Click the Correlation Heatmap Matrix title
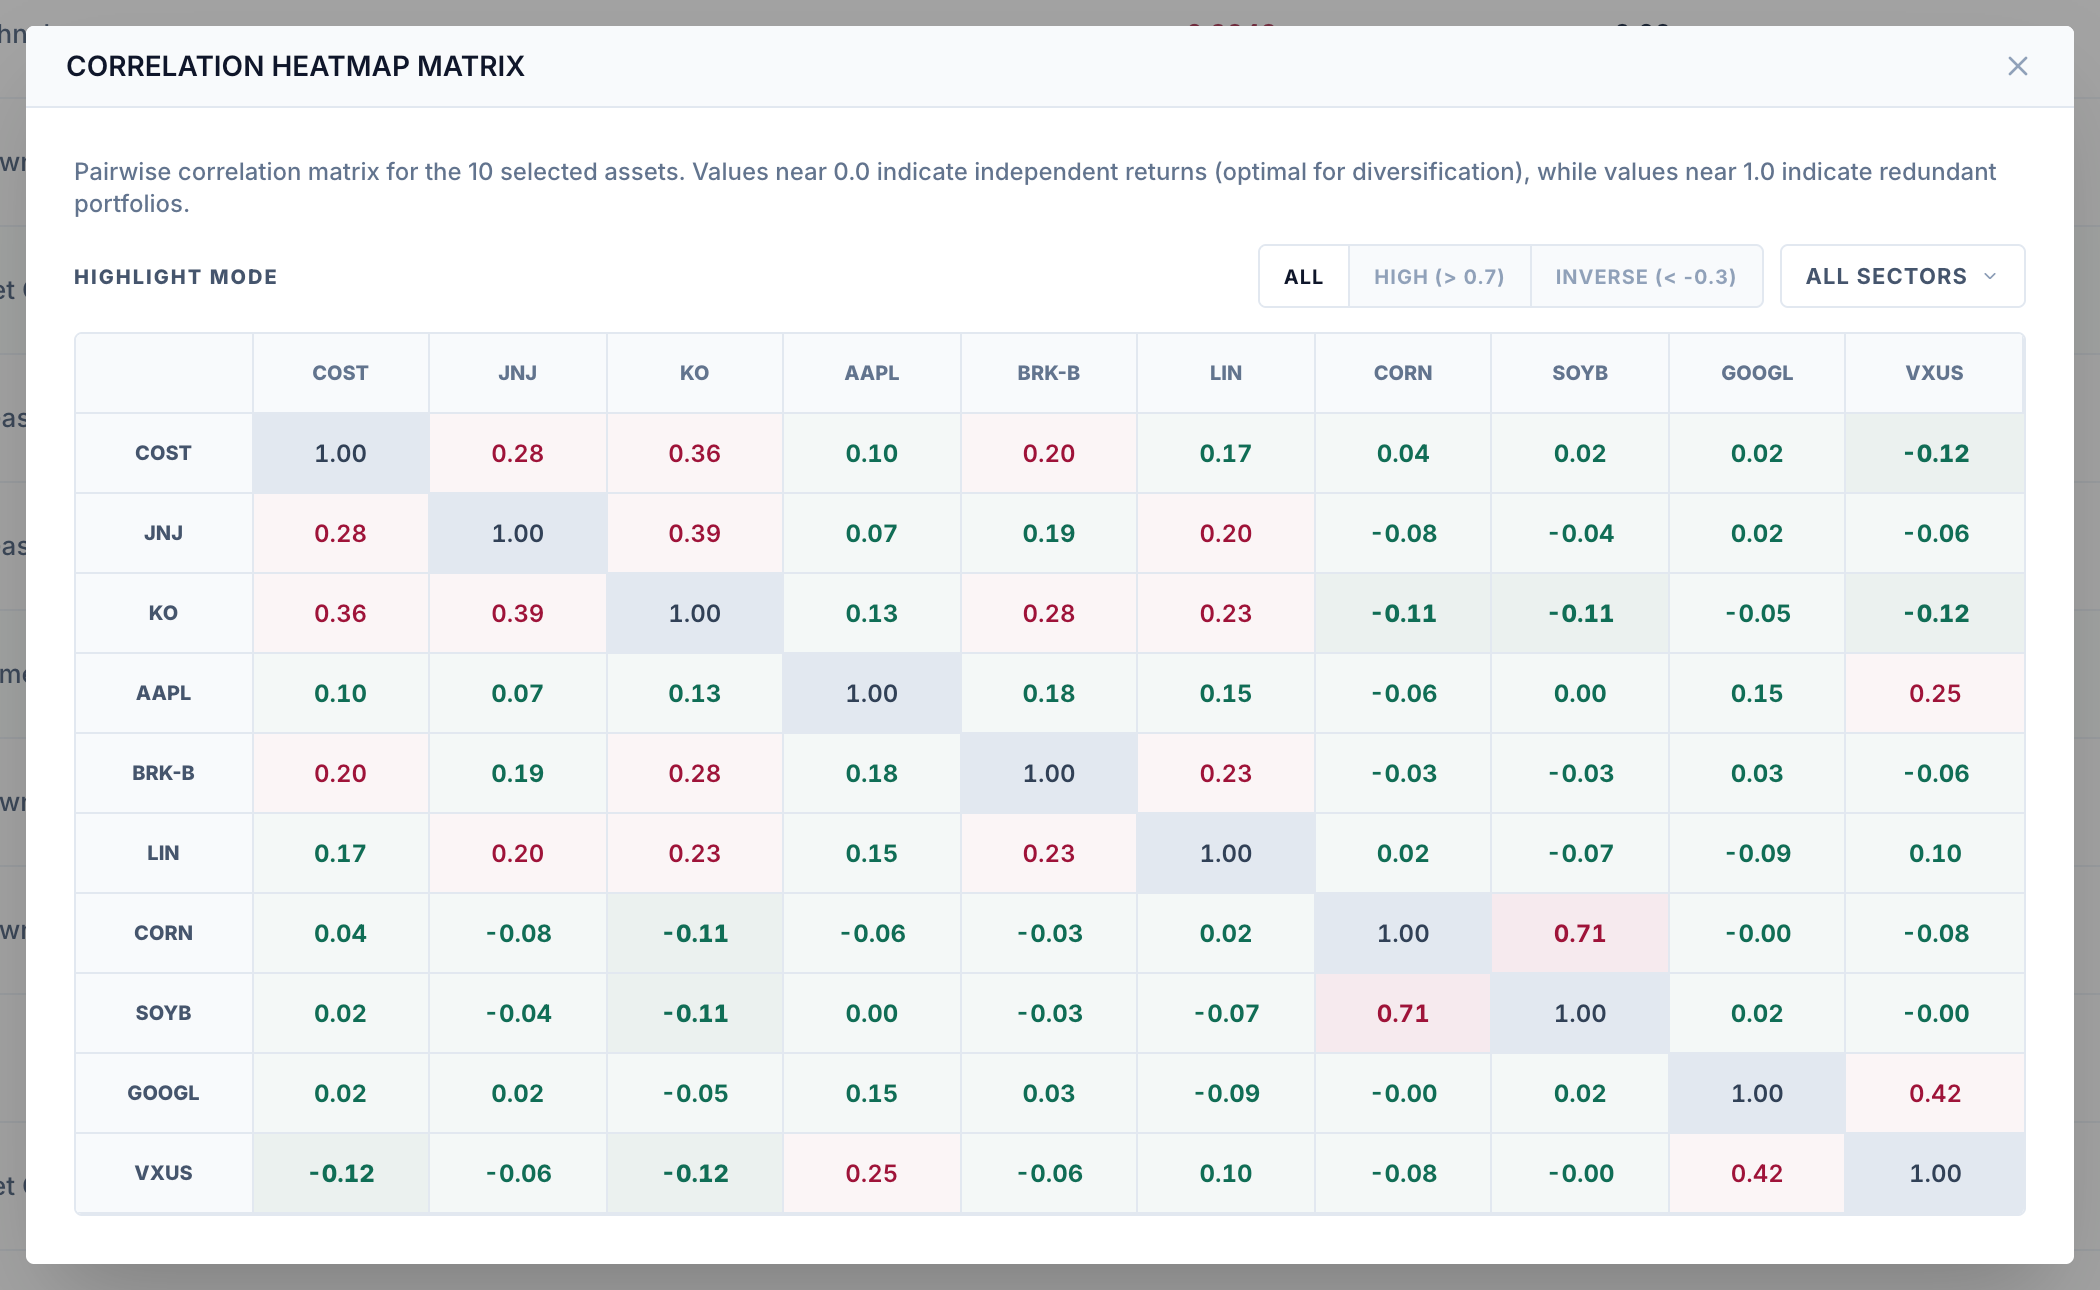 295,66
